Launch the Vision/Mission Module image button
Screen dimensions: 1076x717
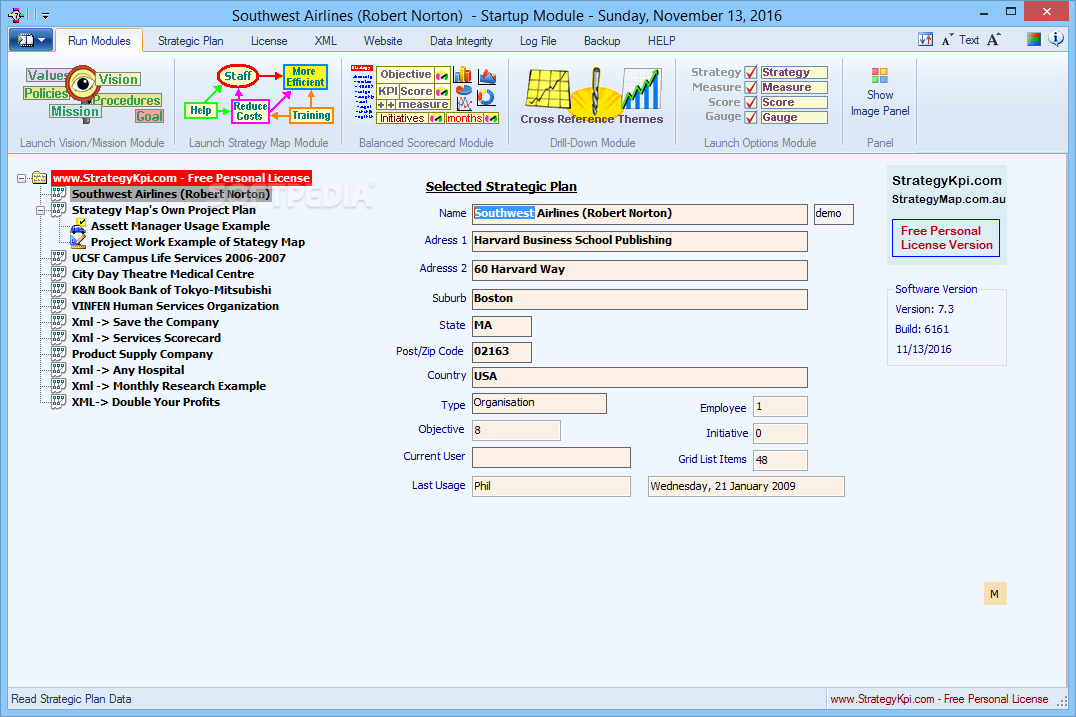click(x=93, y=95)
